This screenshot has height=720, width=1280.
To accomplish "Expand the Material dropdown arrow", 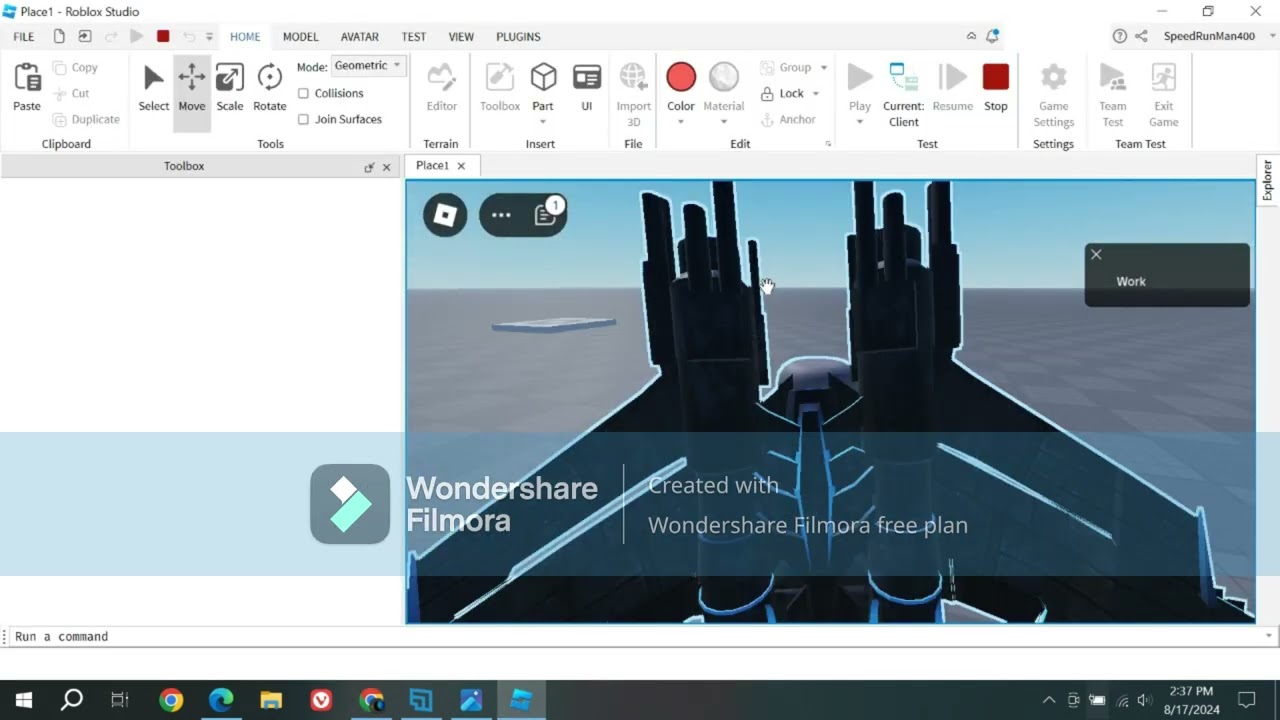I will coord(724,122).
